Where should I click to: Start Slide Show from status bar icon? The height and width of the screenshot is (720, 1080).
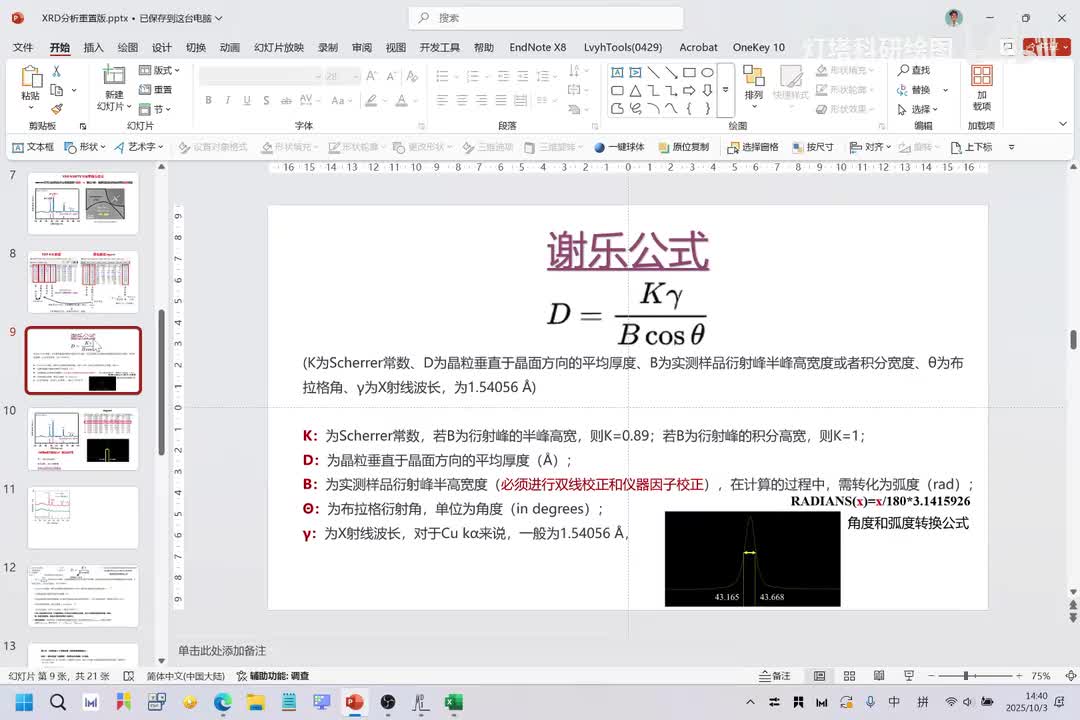click(908, 676)
